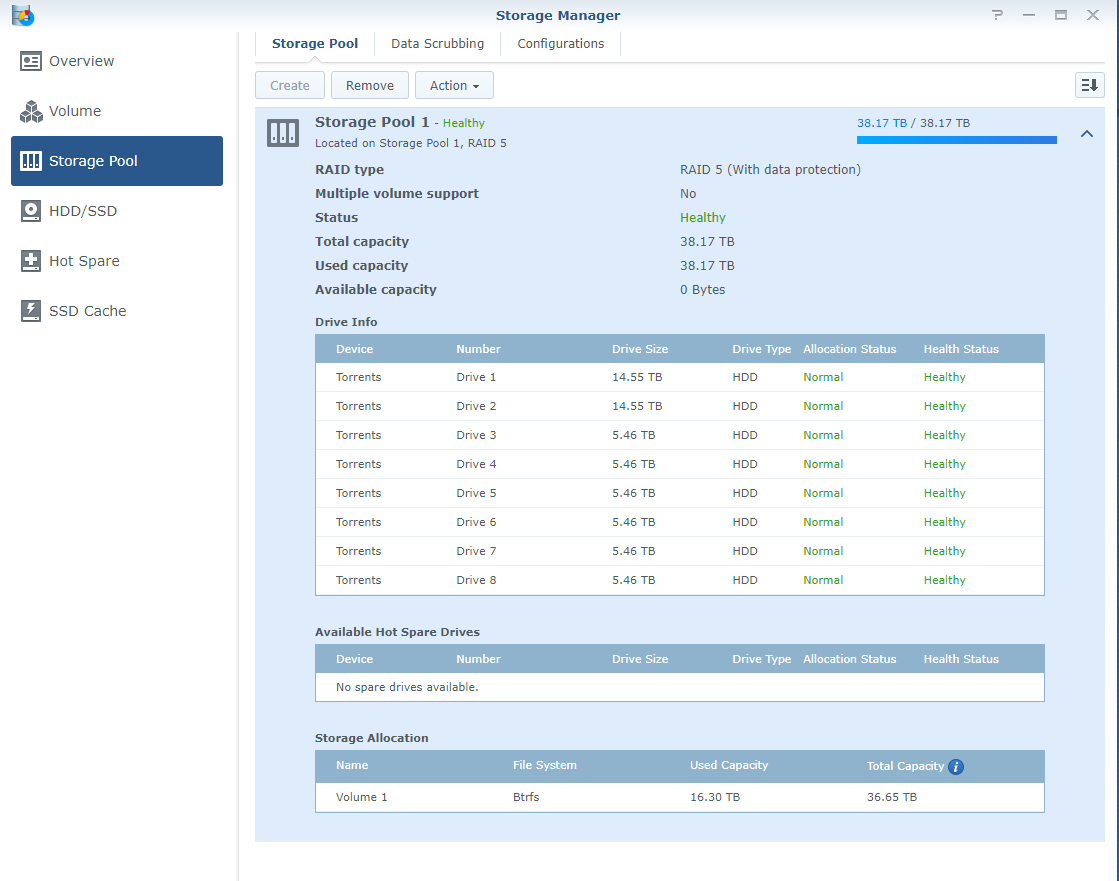Click the Remove button

(x=369, y=85)
